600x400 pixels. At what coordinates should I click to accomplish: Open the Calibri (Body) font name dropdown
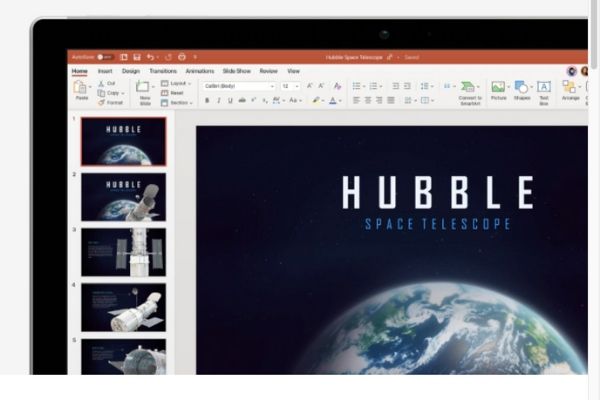tap(239, 86)
